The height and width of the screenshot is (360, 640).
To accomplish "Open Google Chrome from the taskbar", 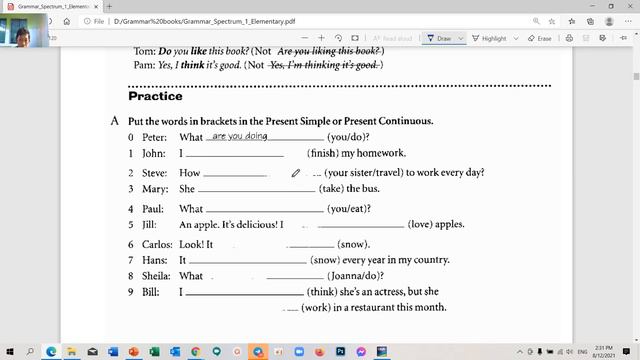I will (x=196, y=351).
